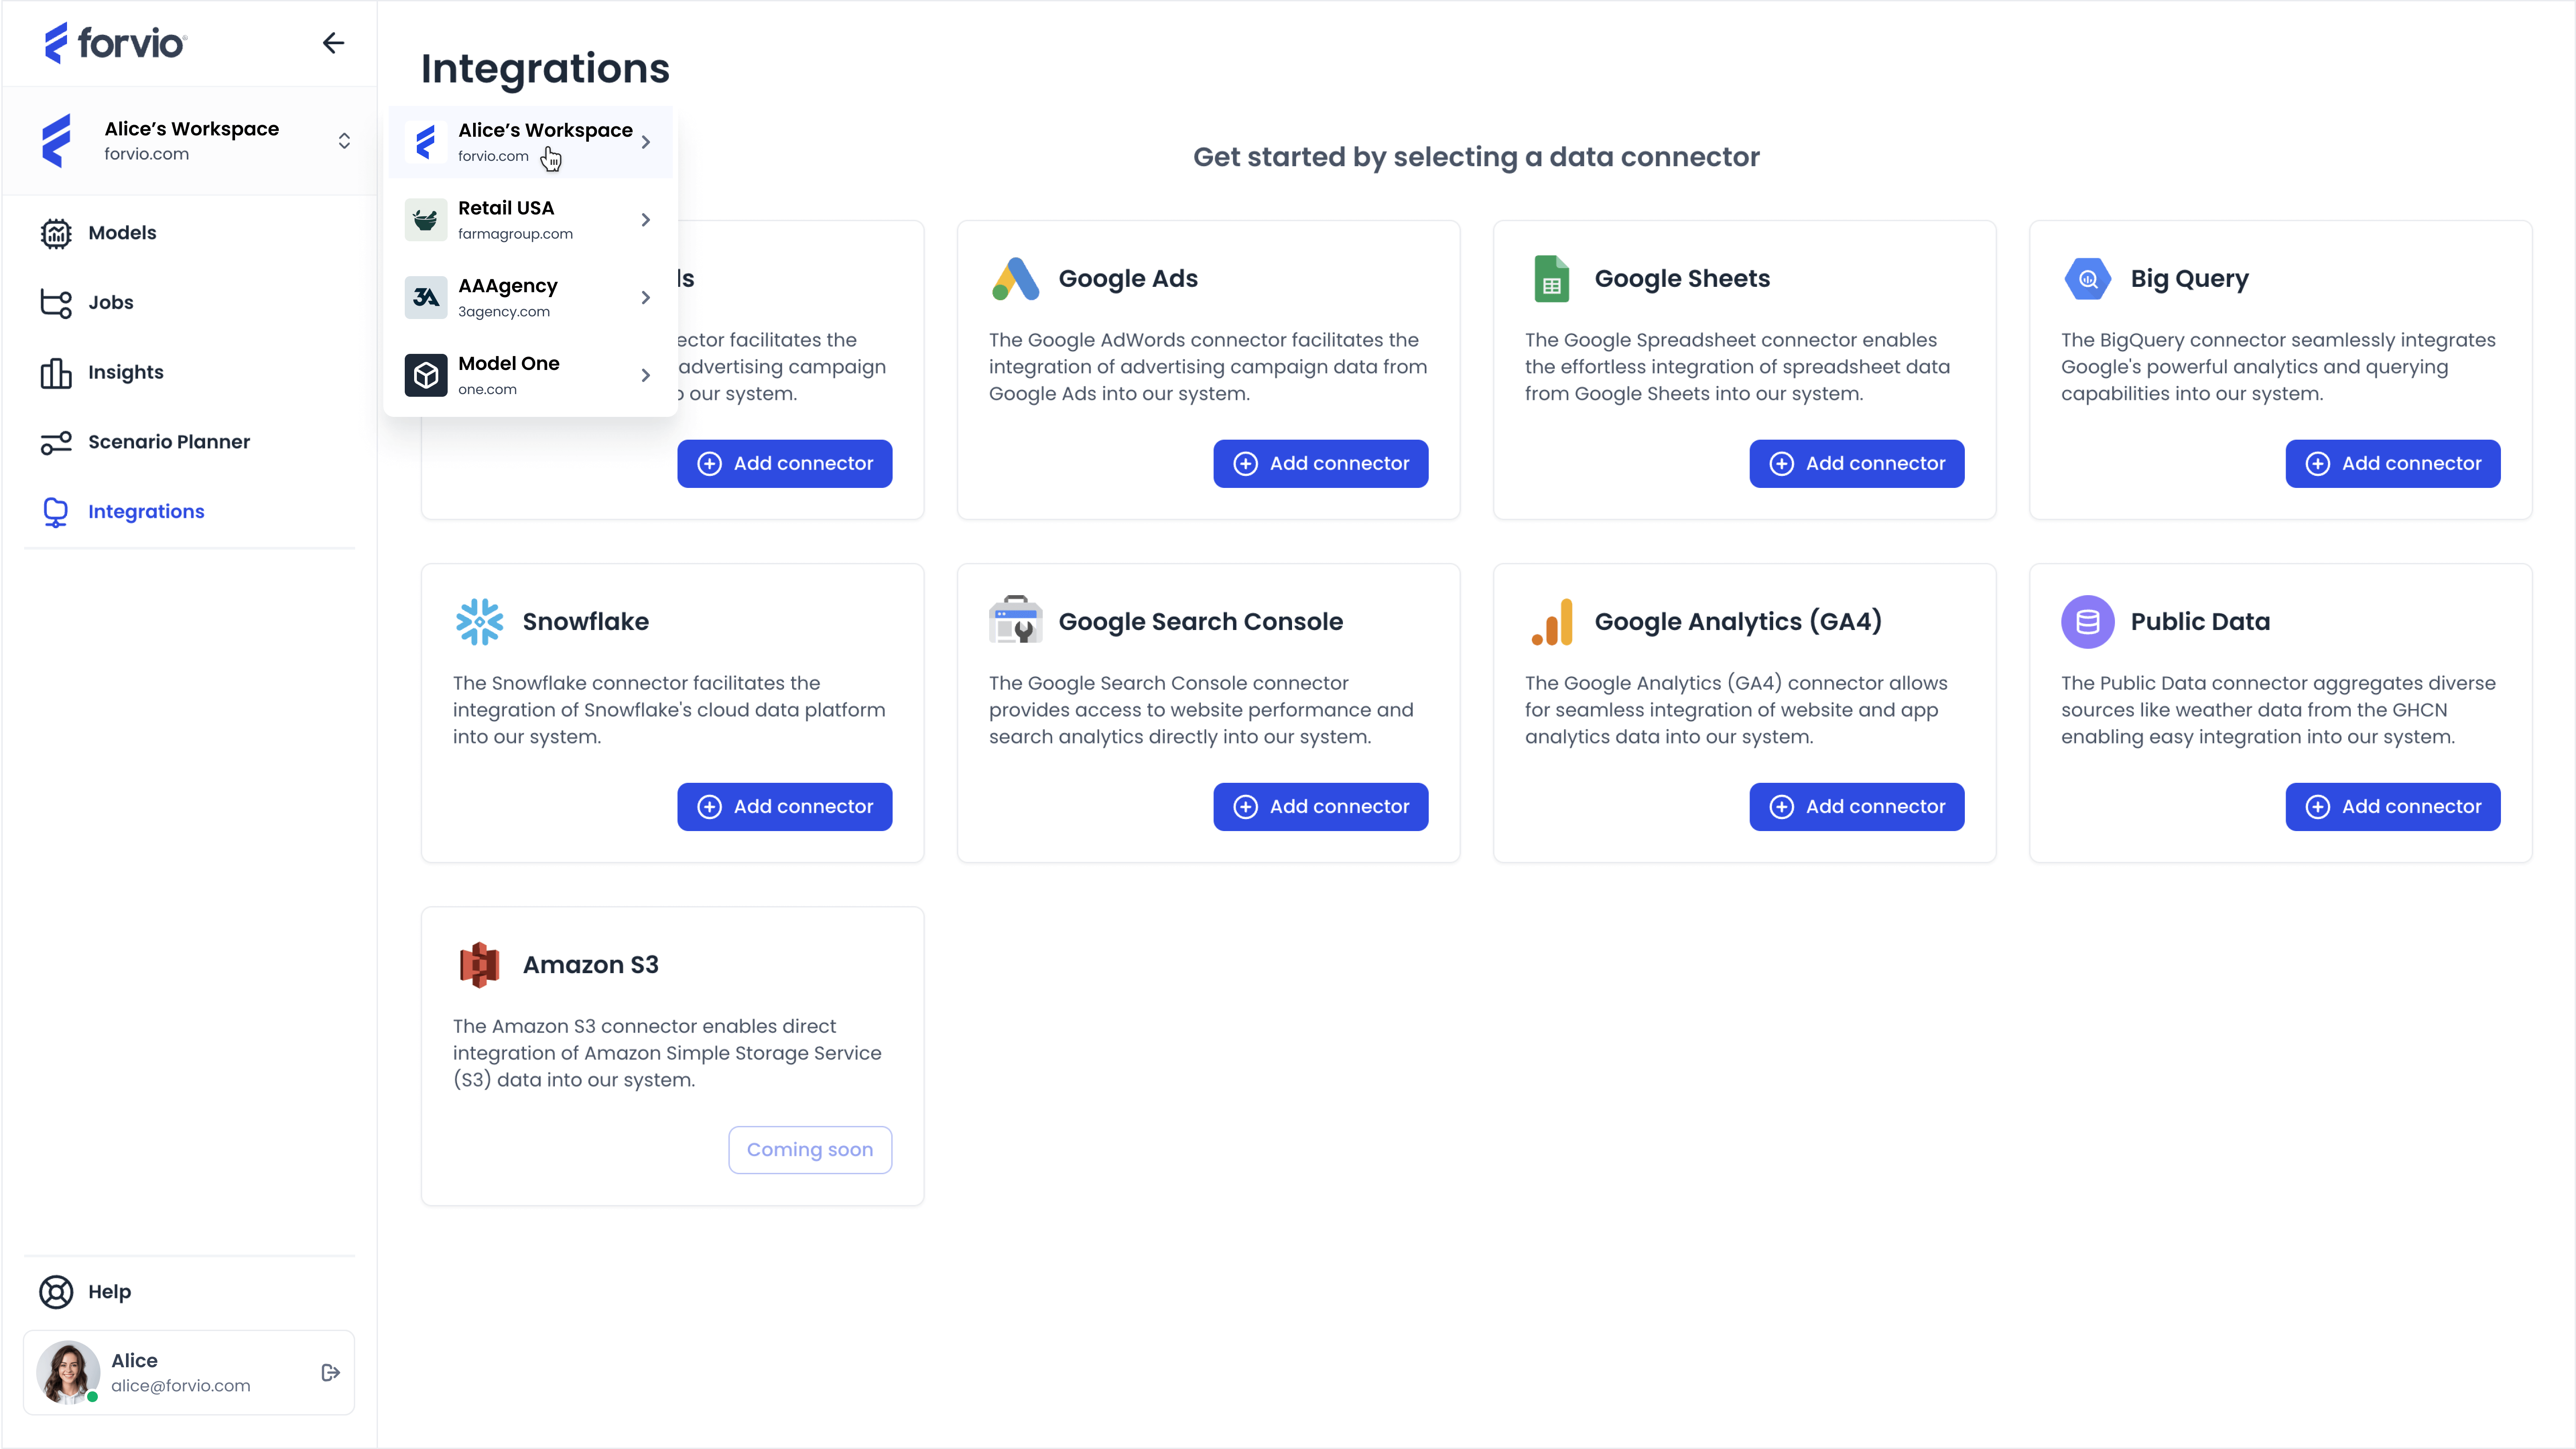
Task: Click Alice's profile avatar photo
Action: pyautogui.click(x=68, y=1372)
